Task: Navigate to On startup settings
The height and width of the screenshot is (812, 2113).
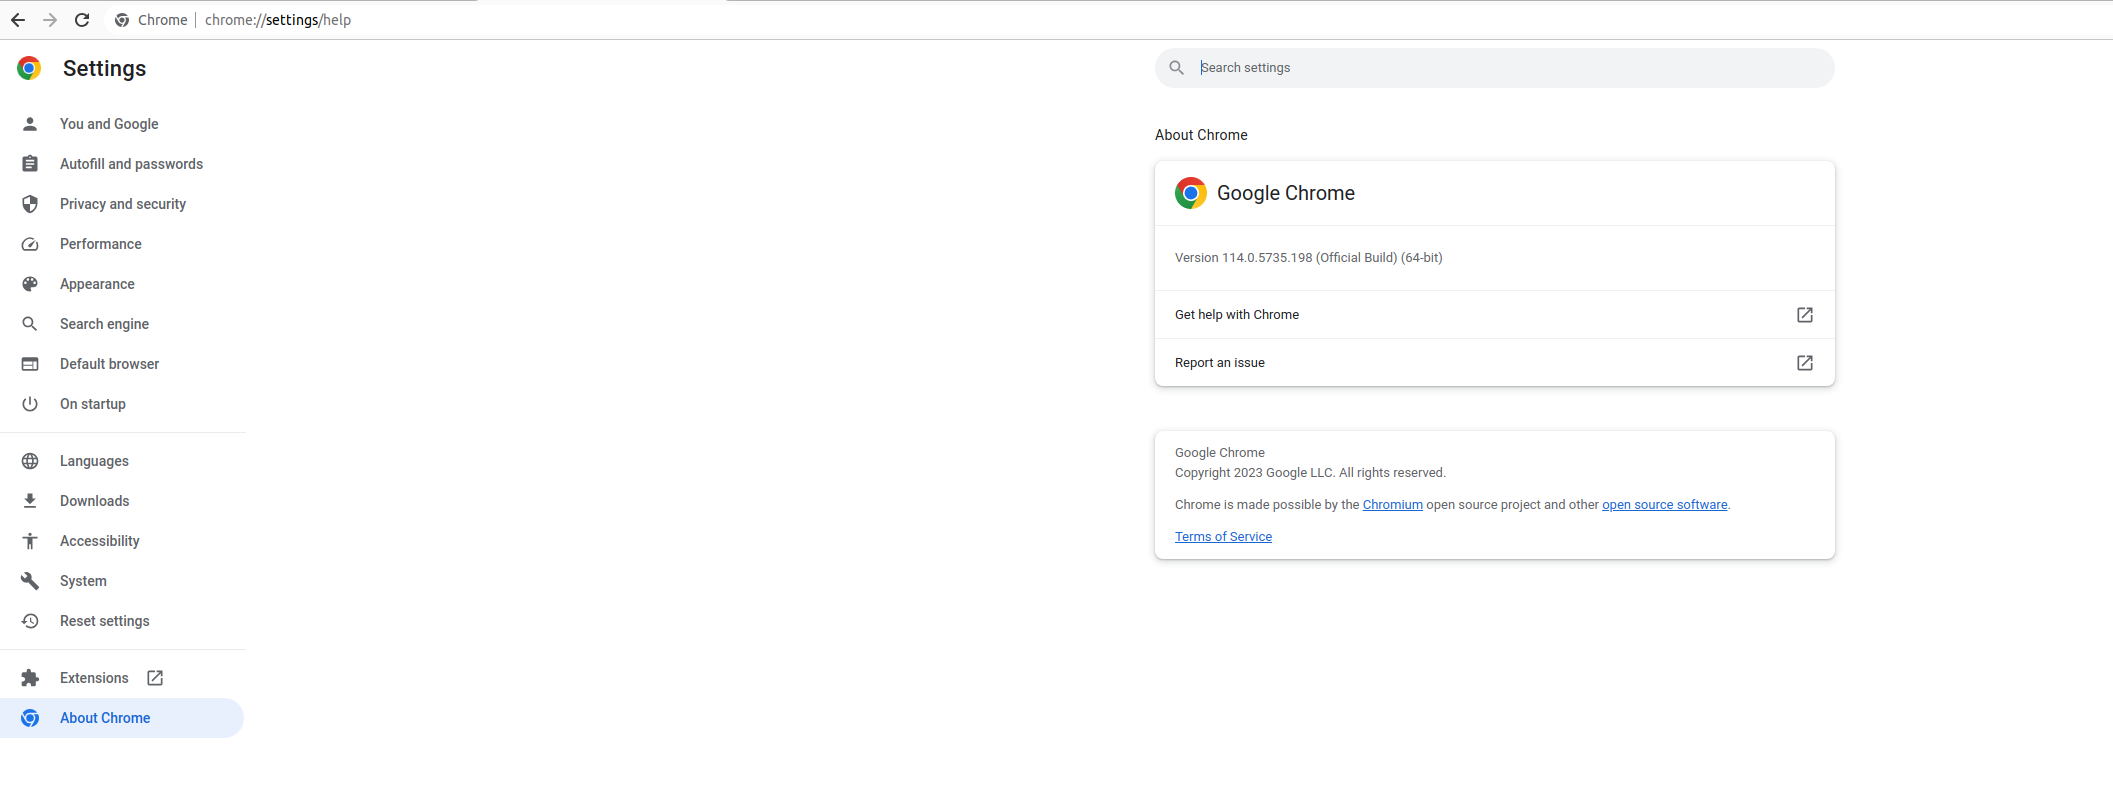Action: [93, 404]
